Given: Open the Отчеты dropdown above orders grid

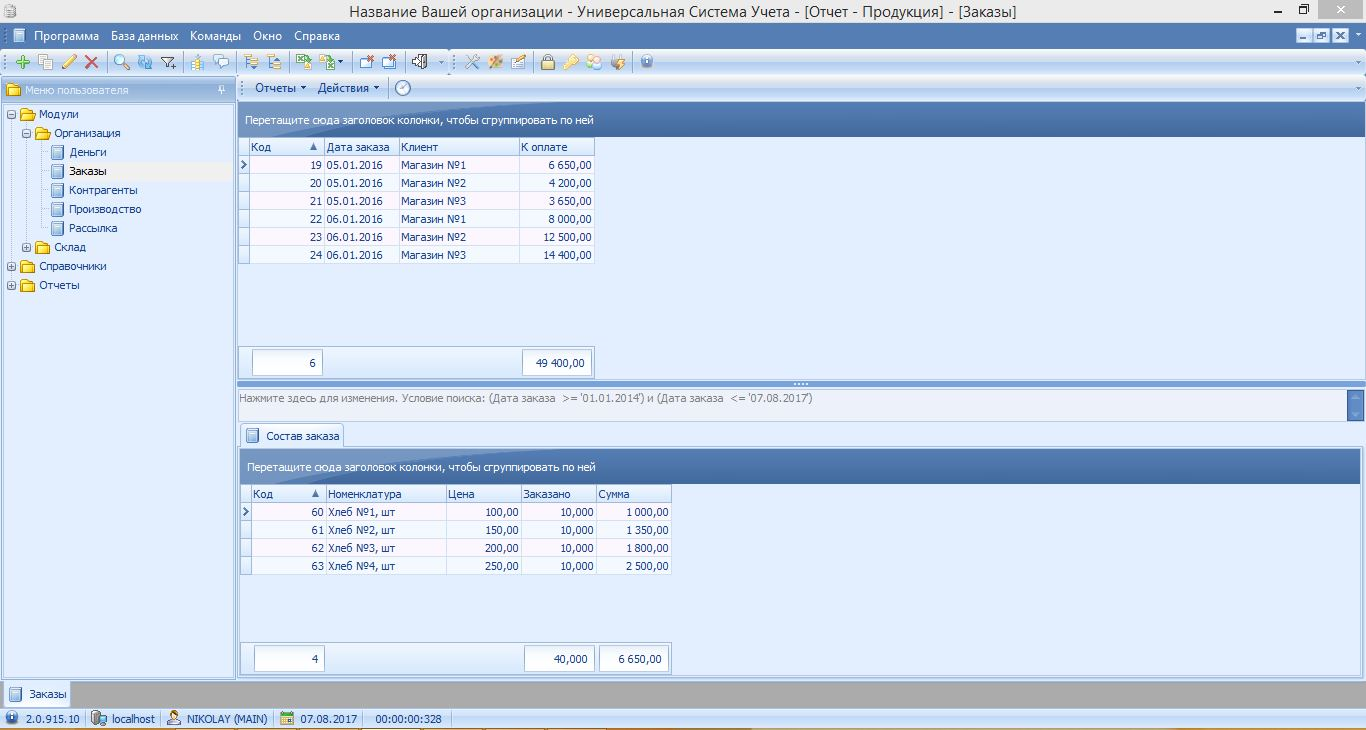Looking at the screenshot, I should [280, 88].
